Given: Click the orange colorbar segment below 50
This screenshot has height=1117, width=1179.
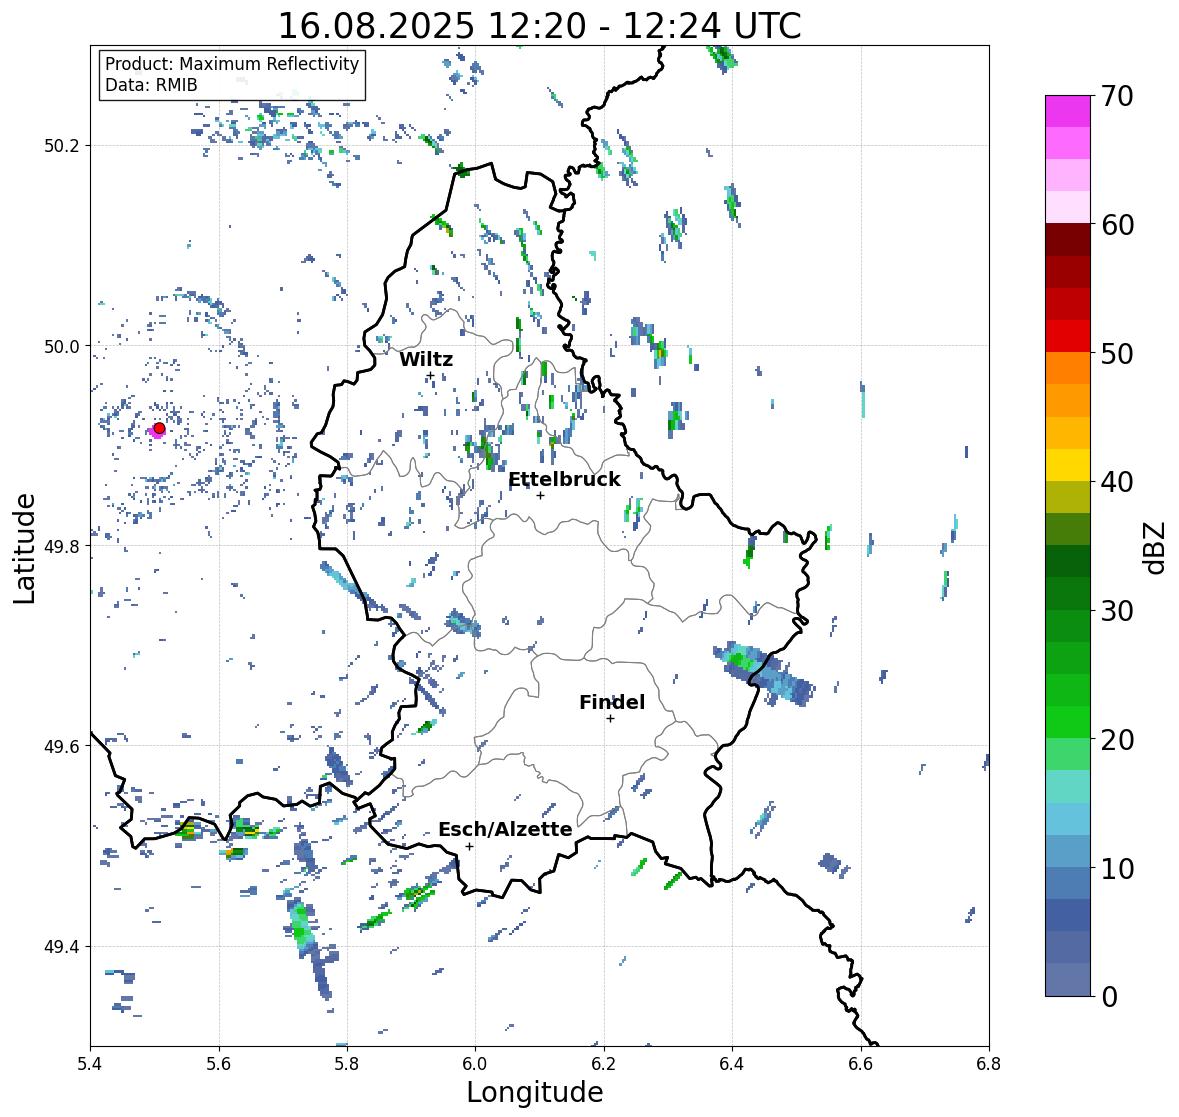Looking at the screenshot, I should pos(1068,368).
